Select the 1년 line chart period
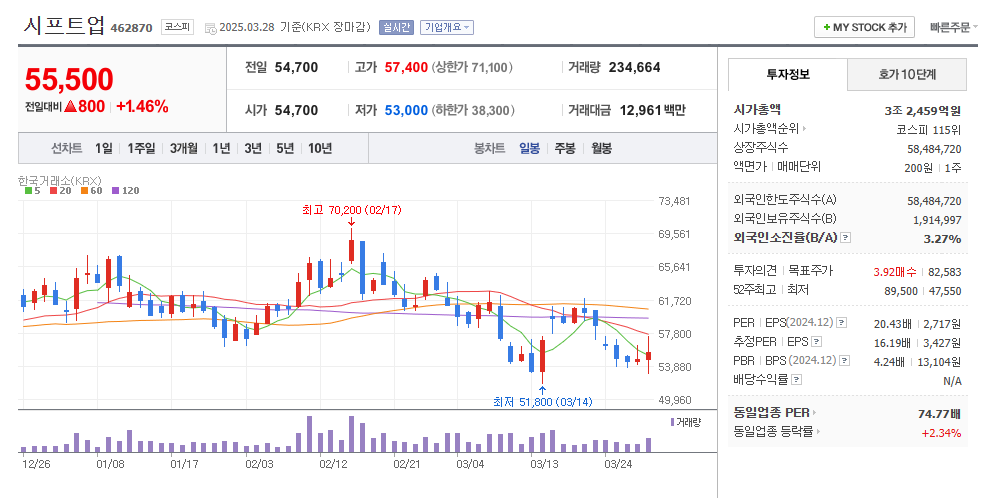 click(x=221, y=148)
